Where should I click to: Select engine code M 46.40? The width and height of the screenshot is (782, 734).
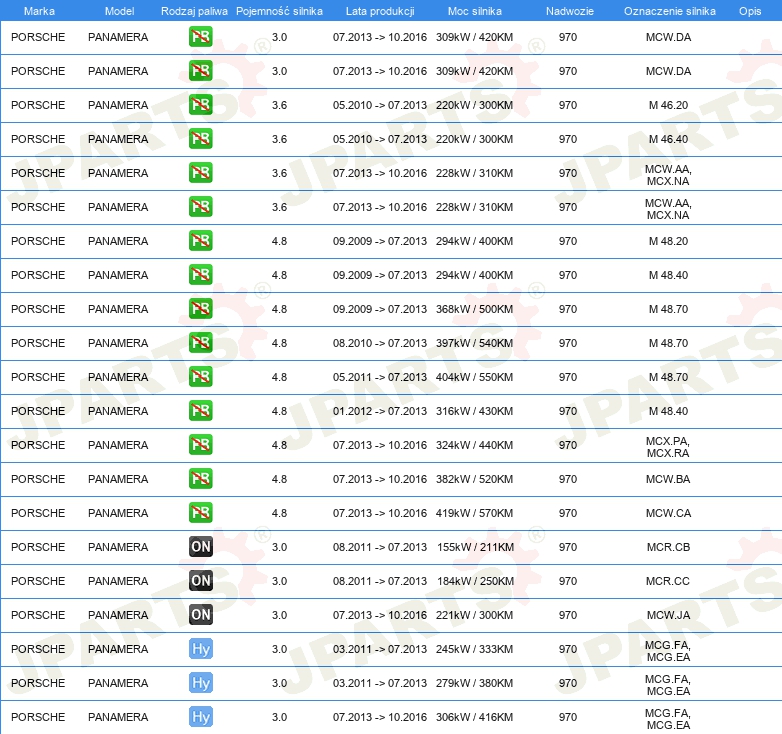[x=668, y=139]
